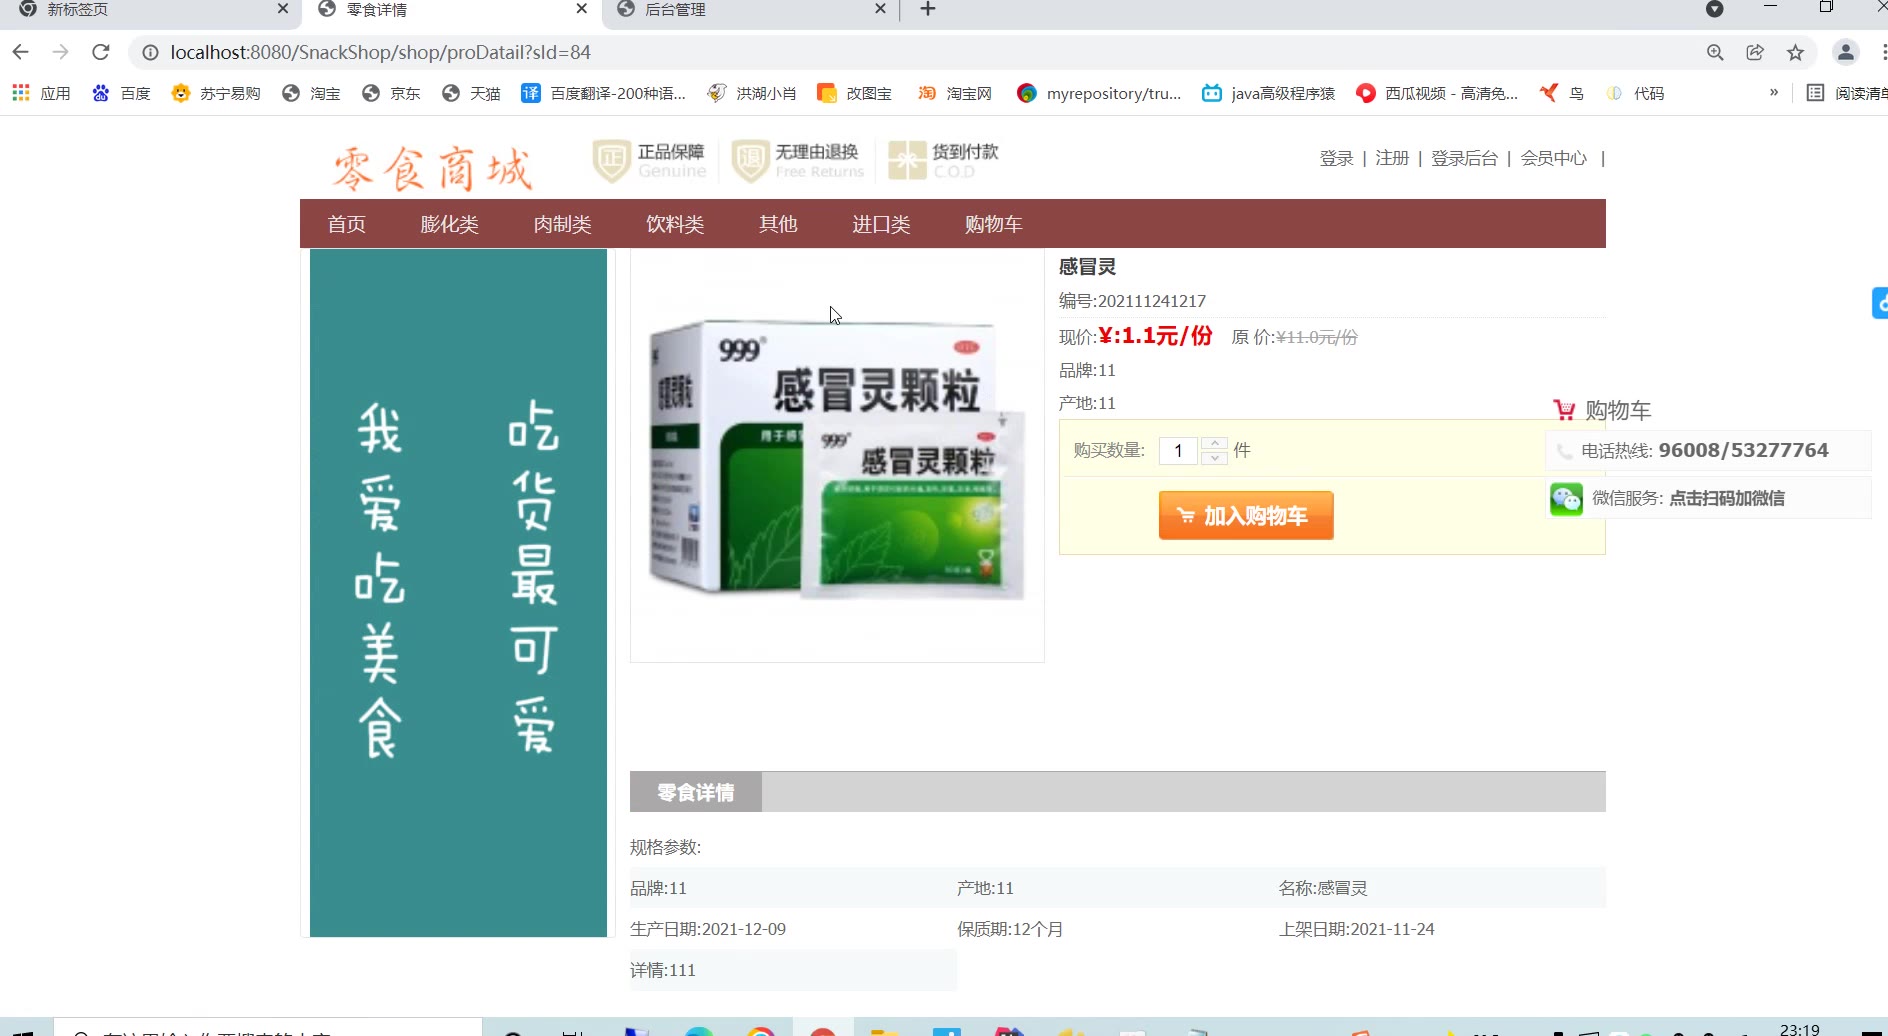The width and height of the screenshot is (1888, 1036).
Task: Increase purchase quantity with up arrow
Action: 1214,444
